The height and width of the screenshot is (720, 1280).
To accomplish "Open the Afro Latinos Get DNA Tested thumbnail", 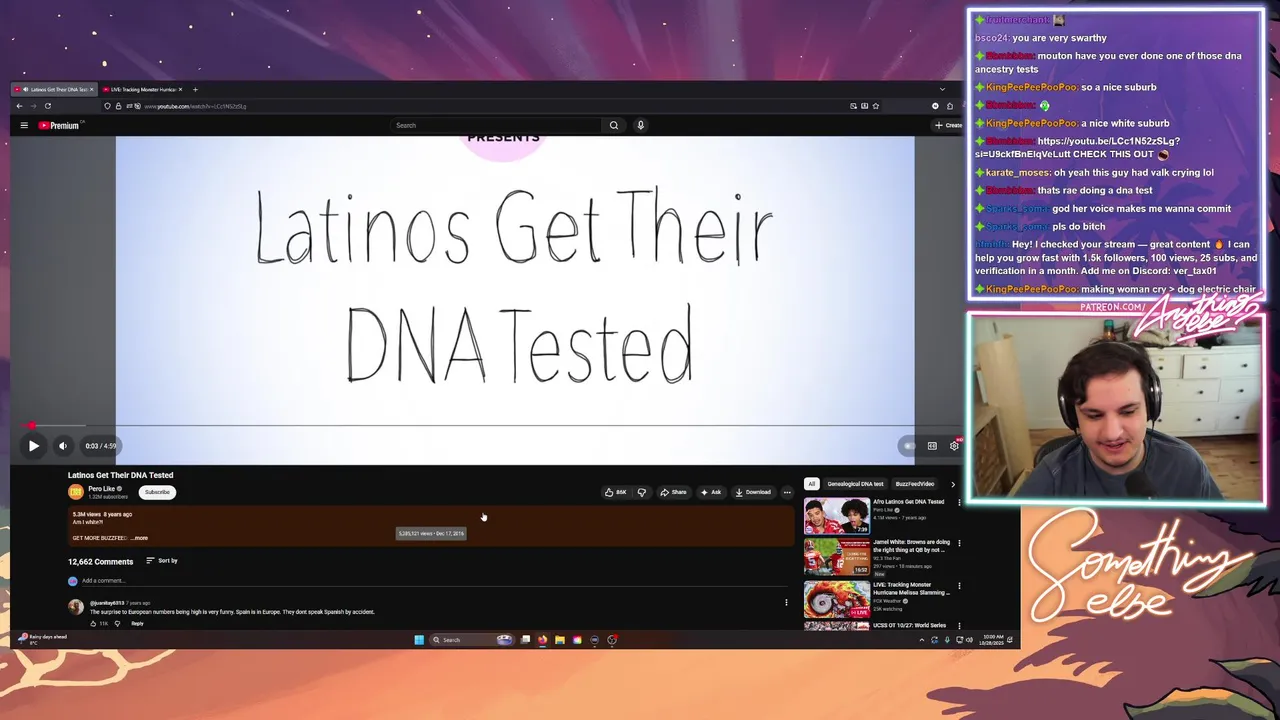I will click(837, 516).
